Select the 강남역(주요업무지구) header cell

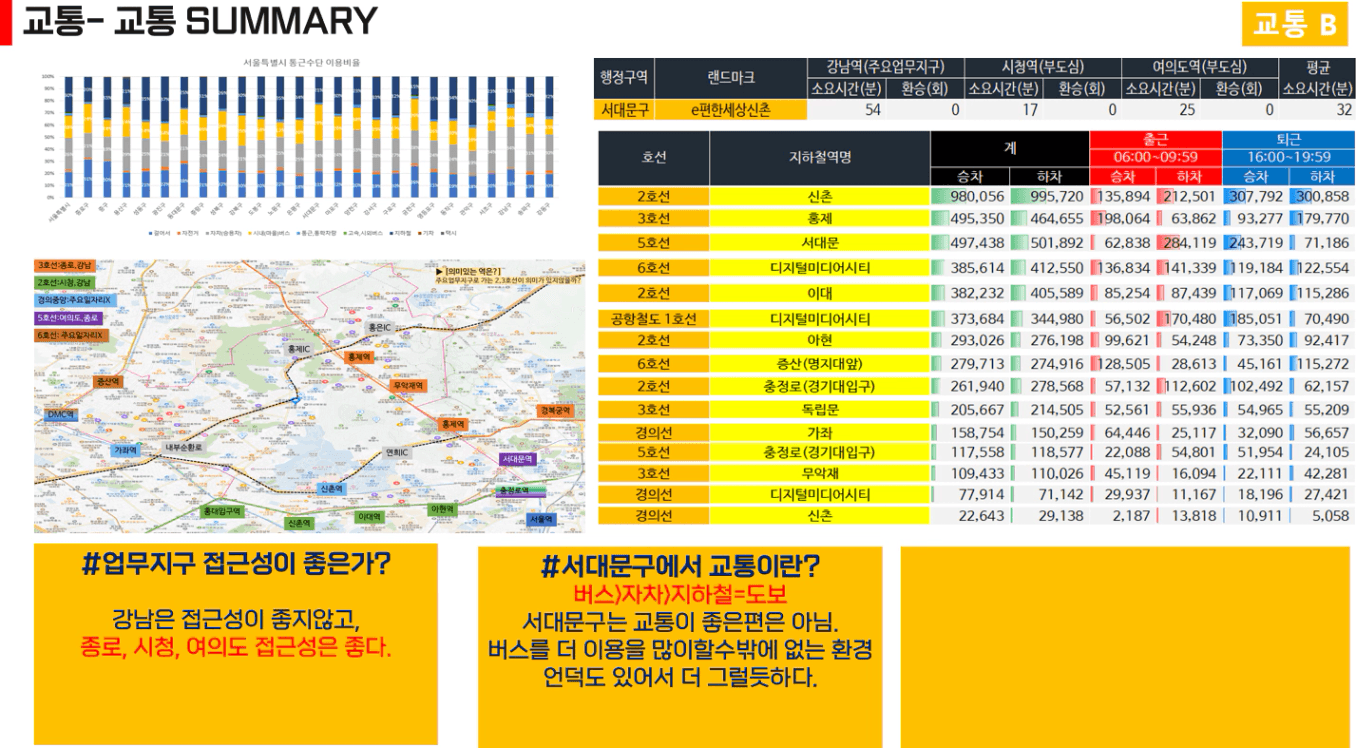(885, 67)
